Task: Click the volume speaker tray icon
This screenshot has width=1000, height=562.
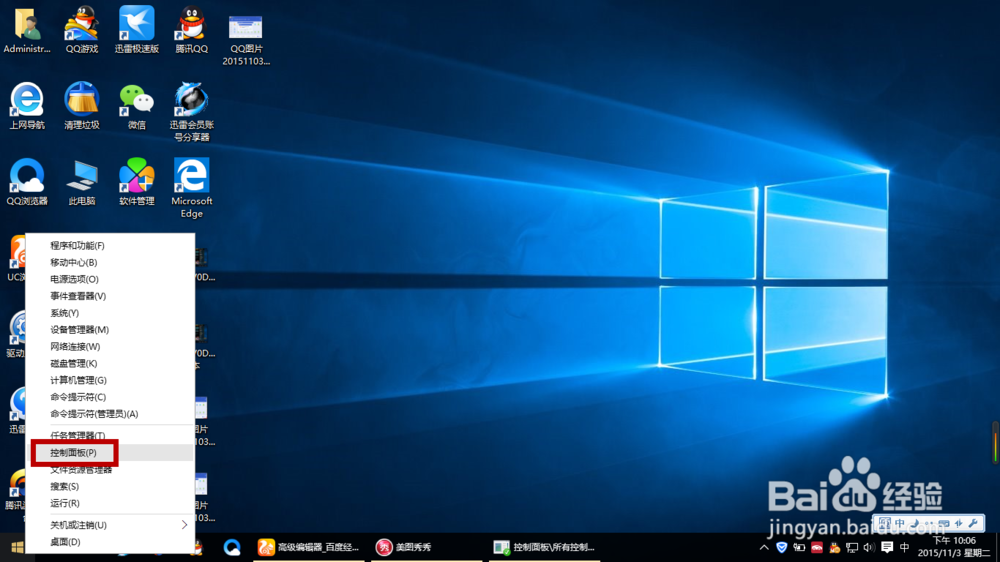Action: coord(869,547)
